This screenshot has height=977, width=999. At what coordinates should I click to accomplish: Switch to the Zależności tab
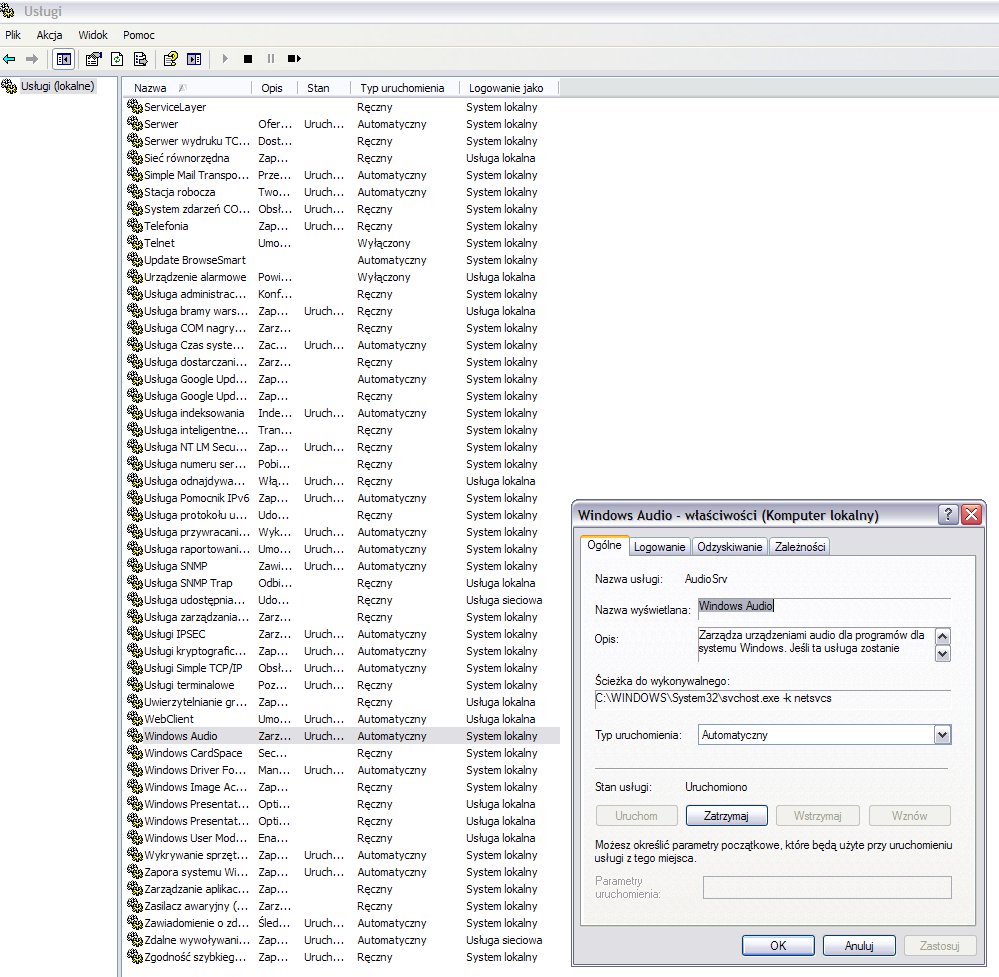(x=800, y=547)
